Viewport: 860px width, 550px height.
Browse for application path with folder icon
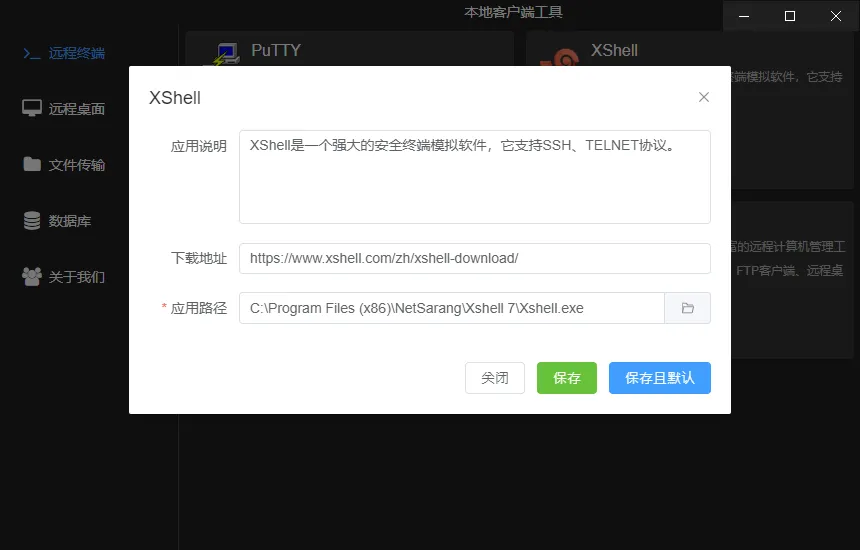tap(687, 308)
